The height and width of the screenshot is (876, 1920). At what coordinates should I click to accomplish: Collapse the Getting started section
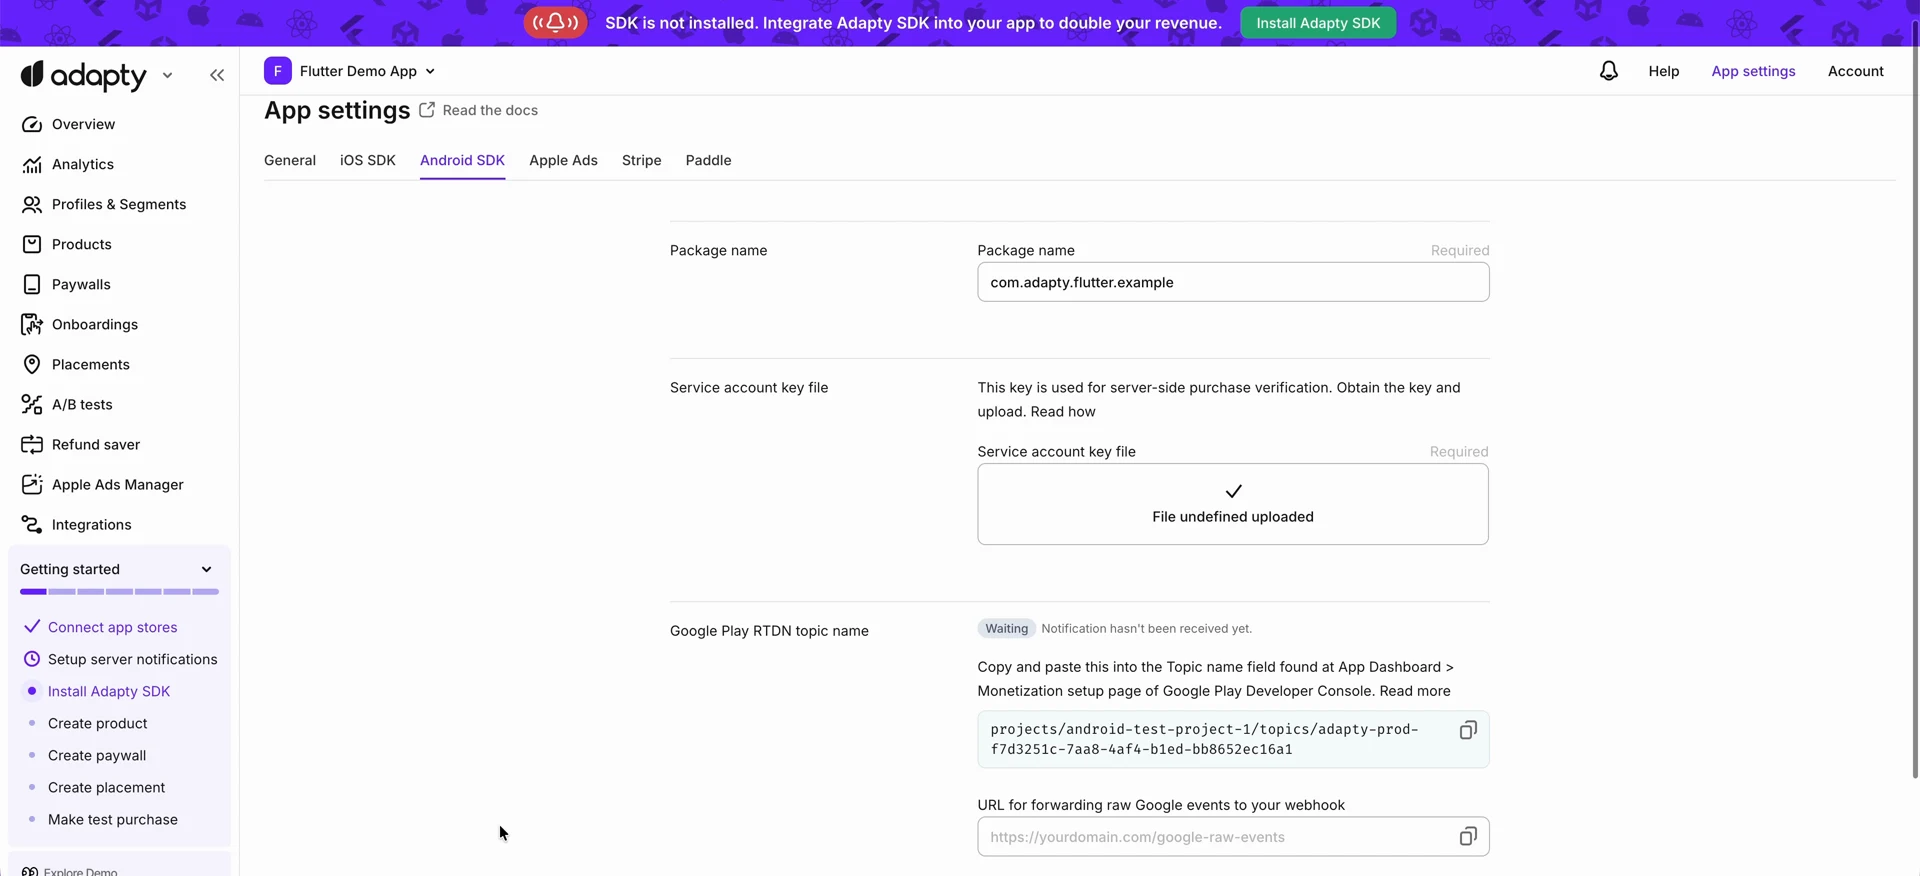click(x=207, y=569)
